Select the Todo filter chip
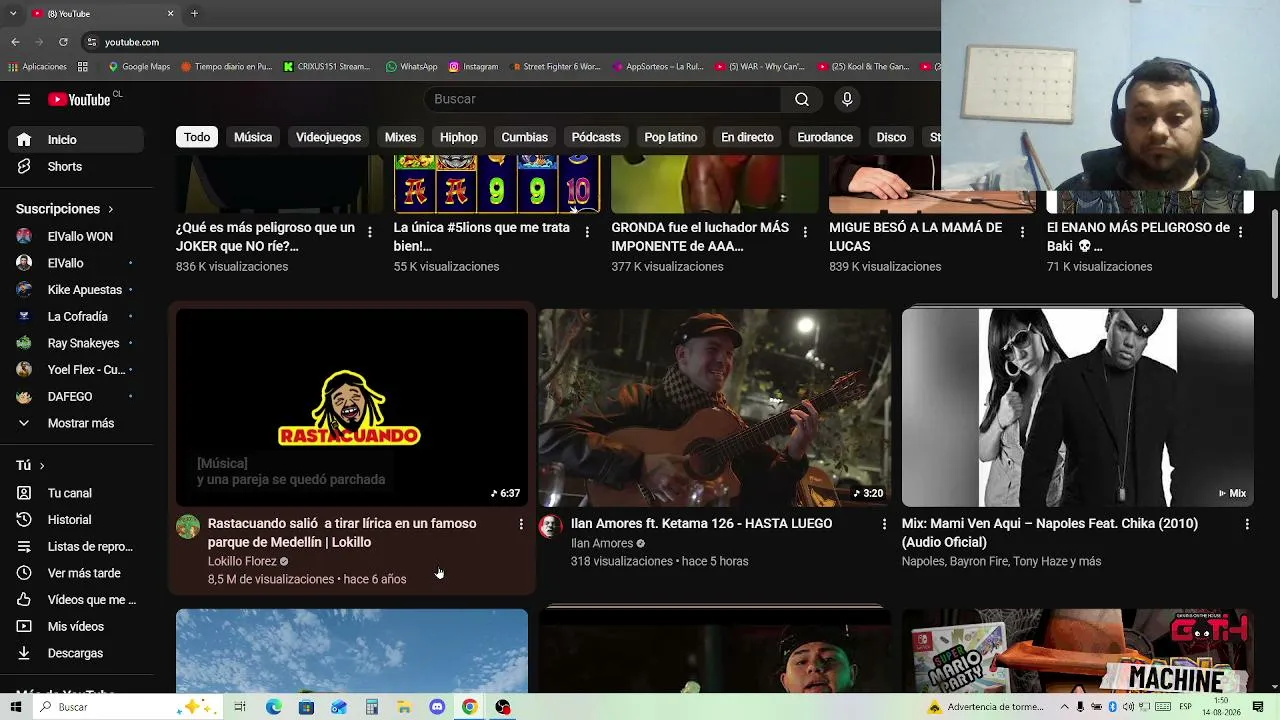Screen dimensions: 1280x720 (197, 137)
